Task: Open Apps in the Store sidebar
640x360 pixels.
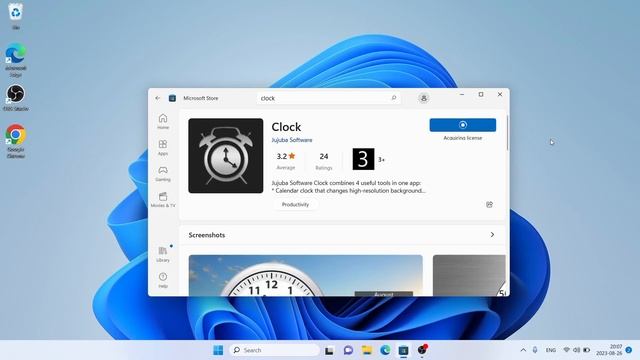Action: pyautogui.click(x=163, y=147)
